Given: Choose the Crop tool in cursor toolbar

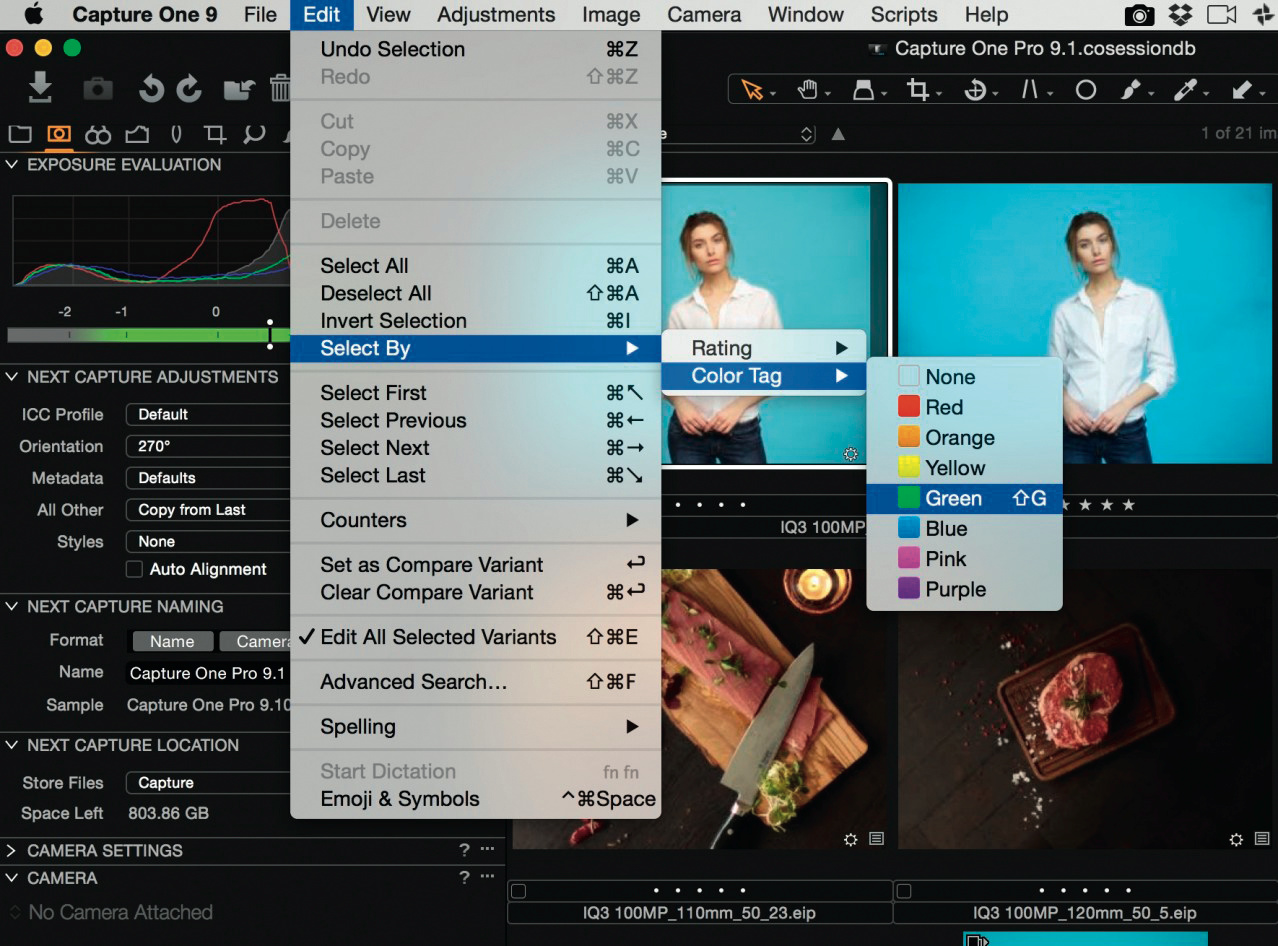Looking at the screenshot, I should tap(917, 90).
